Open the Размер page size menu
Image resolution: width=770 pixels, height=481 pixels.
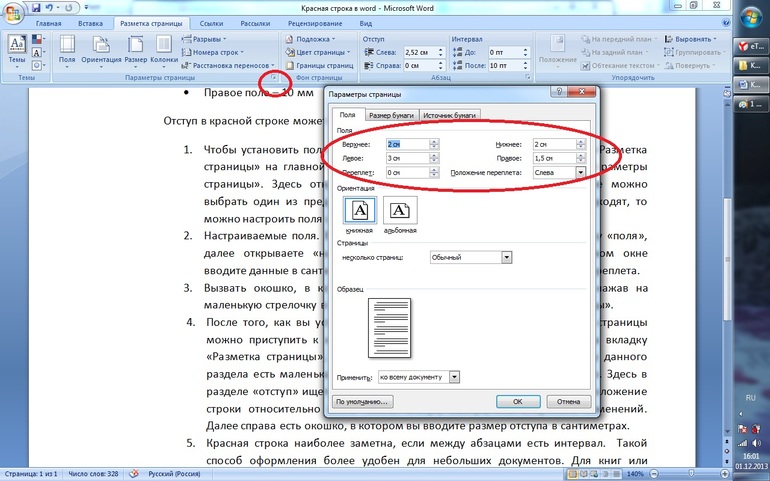pos(136,52)
